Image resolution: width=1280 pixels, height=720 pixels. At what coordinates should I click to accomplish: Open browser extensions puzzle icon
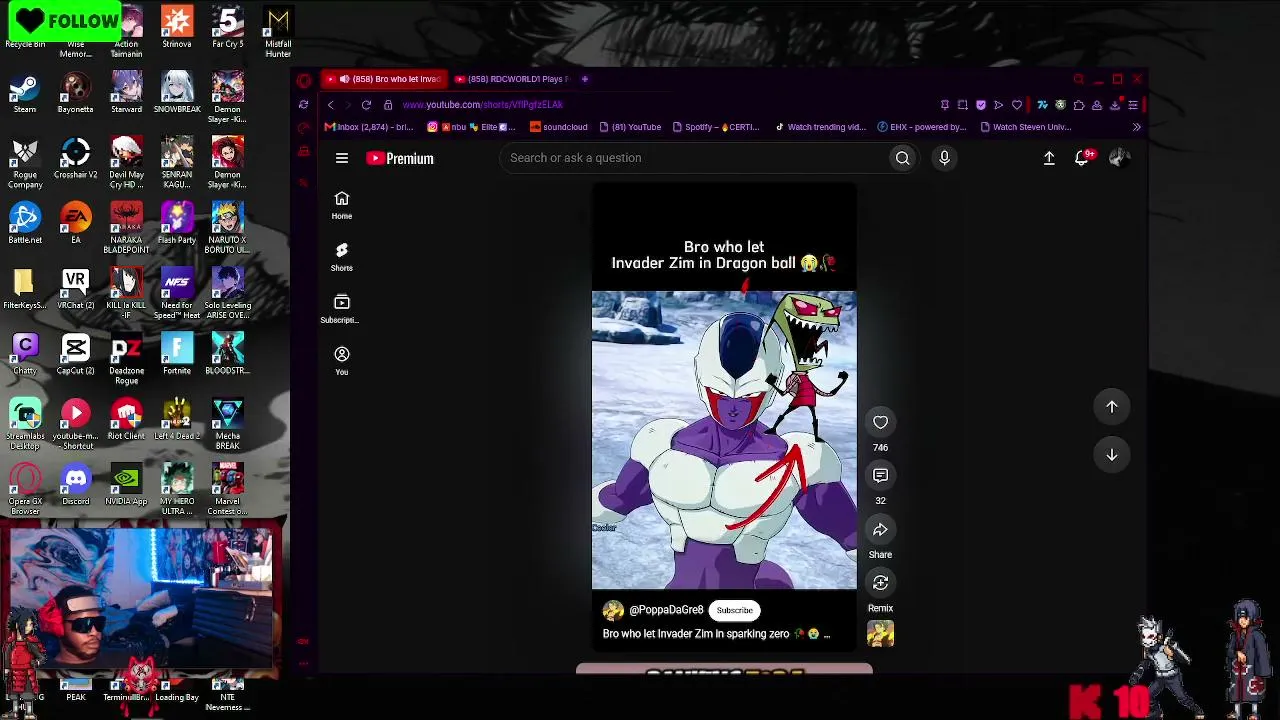[1079, 105]
